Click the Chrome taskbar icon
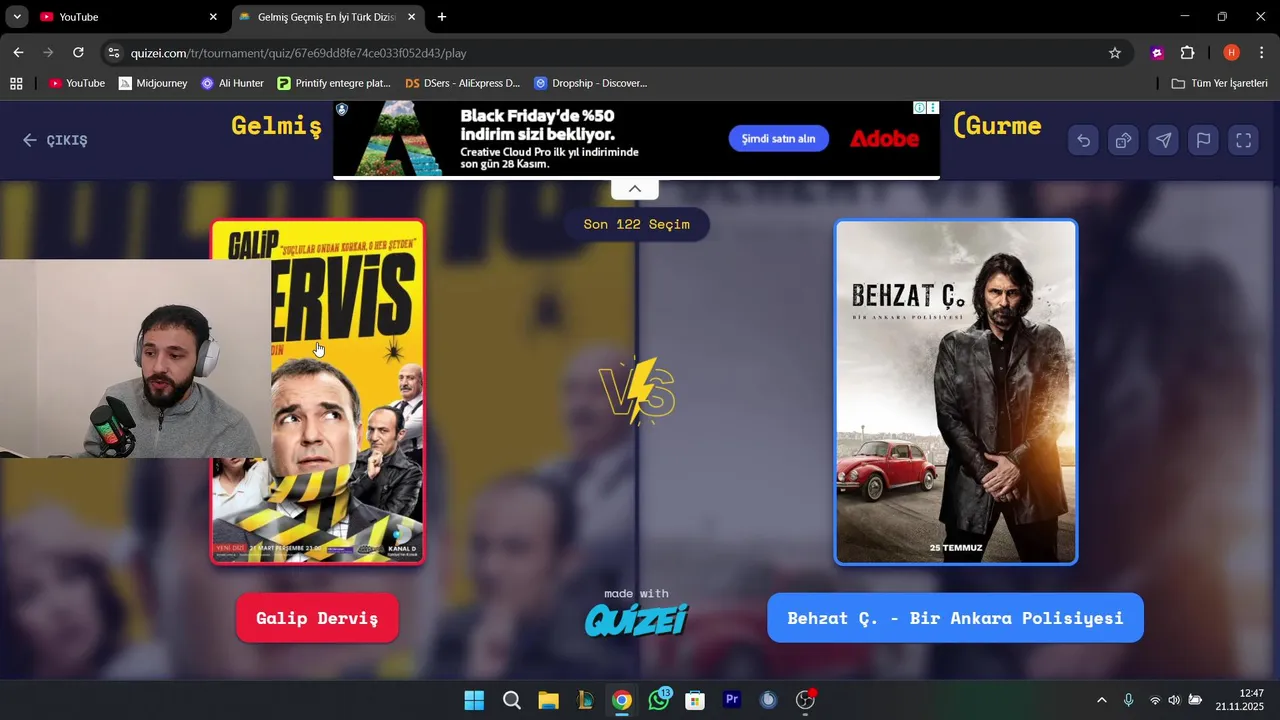 pyautogui.click(x=622, y=700)
